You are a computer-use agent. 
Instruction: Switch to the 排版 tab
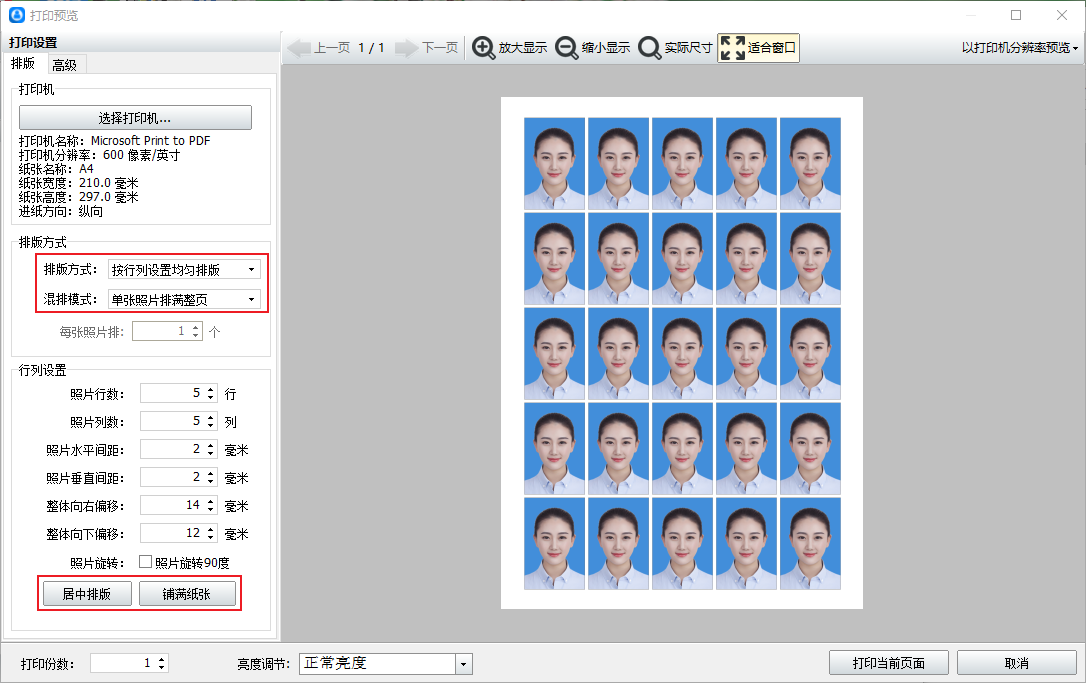[23, 64]
